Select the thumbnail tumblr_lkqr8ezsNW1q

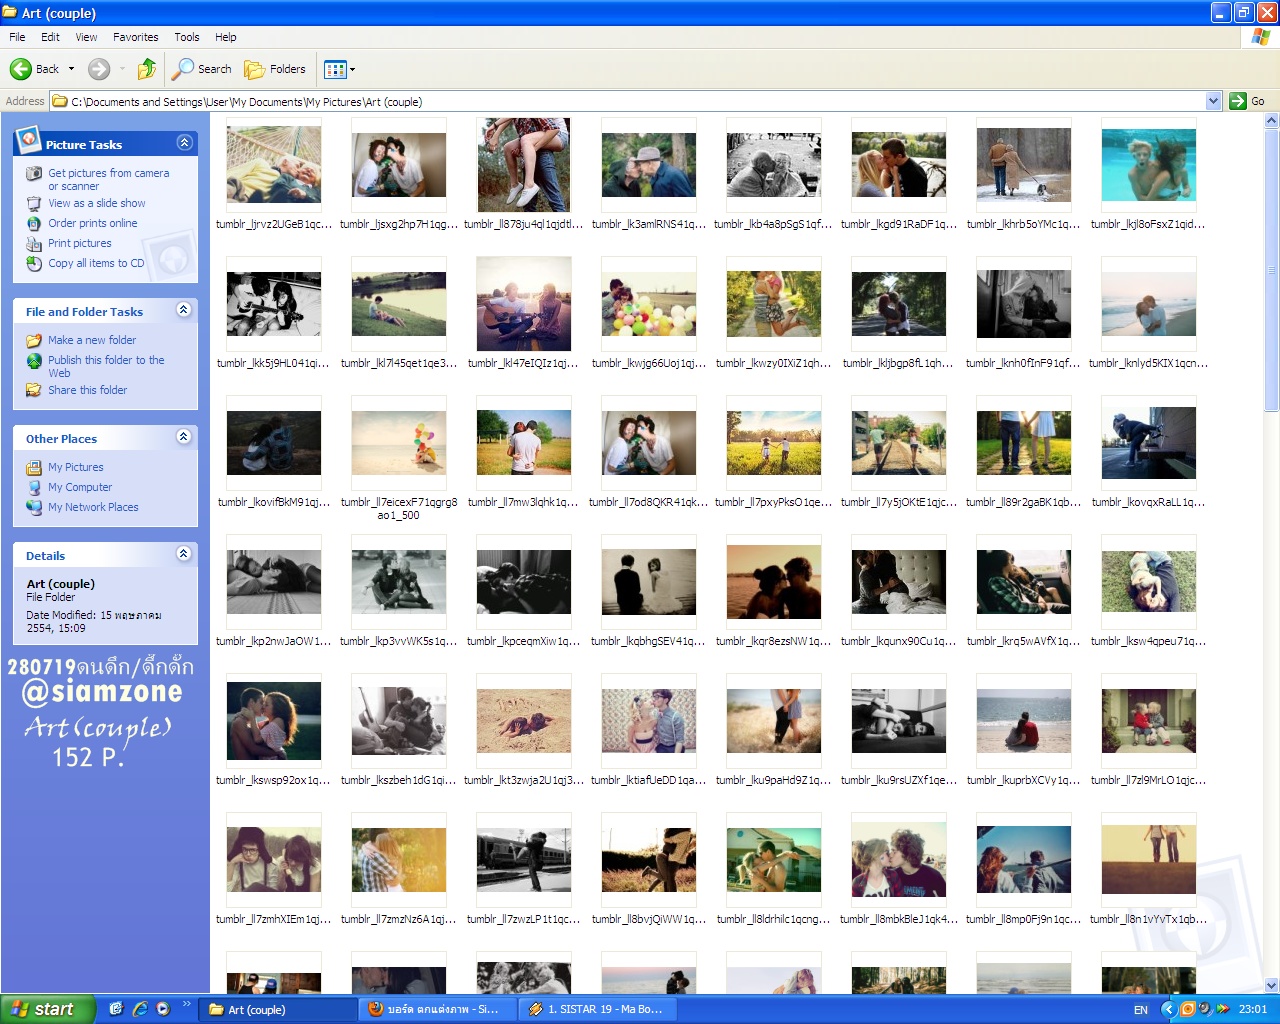pyautogui.click(x=774, y=582)
